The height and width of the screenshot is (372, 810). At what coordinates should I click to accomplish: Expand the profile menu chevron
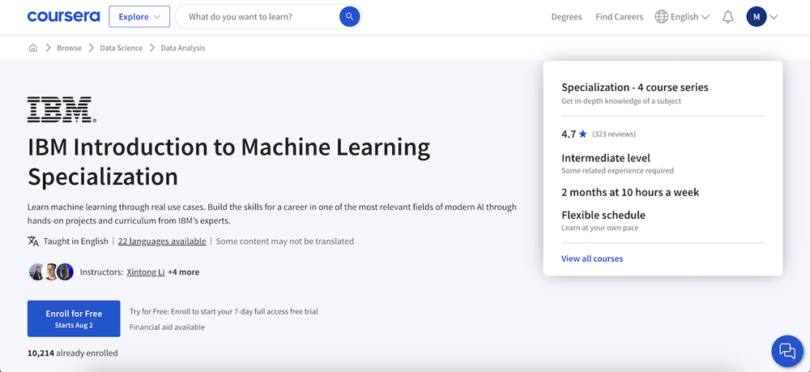click(x=773, y=17)
